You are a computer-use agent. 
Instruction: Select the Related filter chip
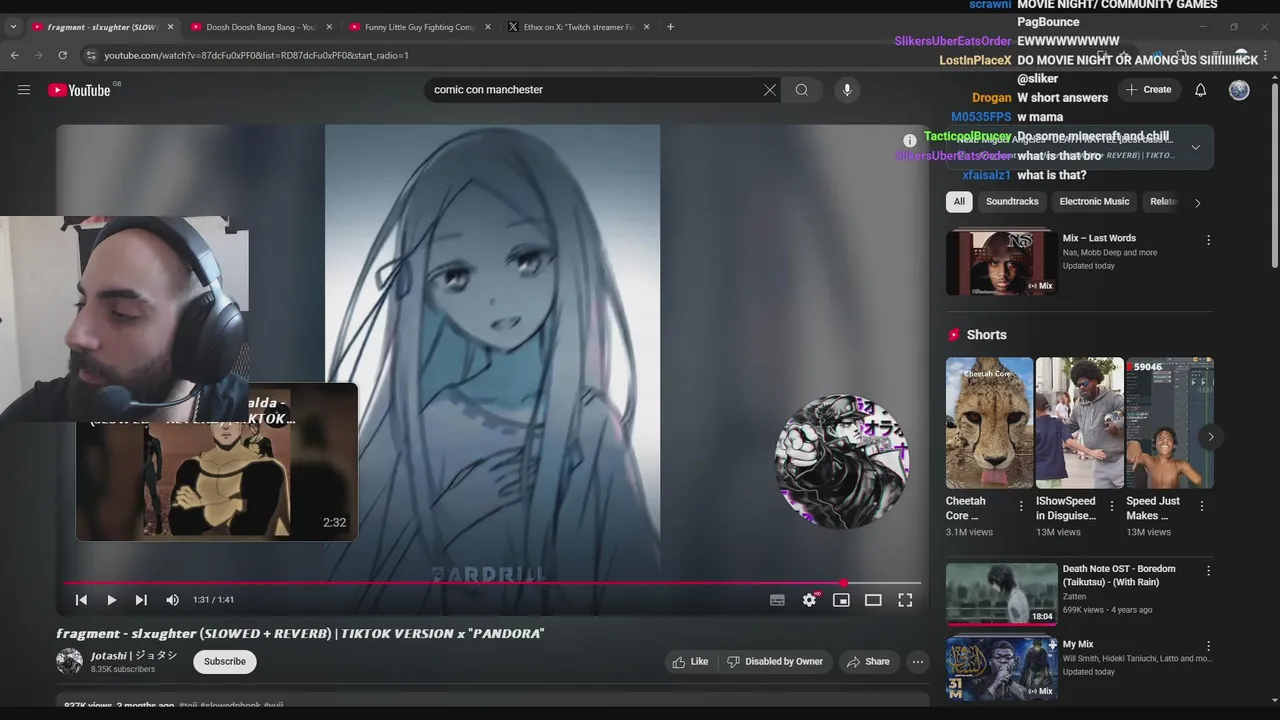pos(1163,202)
